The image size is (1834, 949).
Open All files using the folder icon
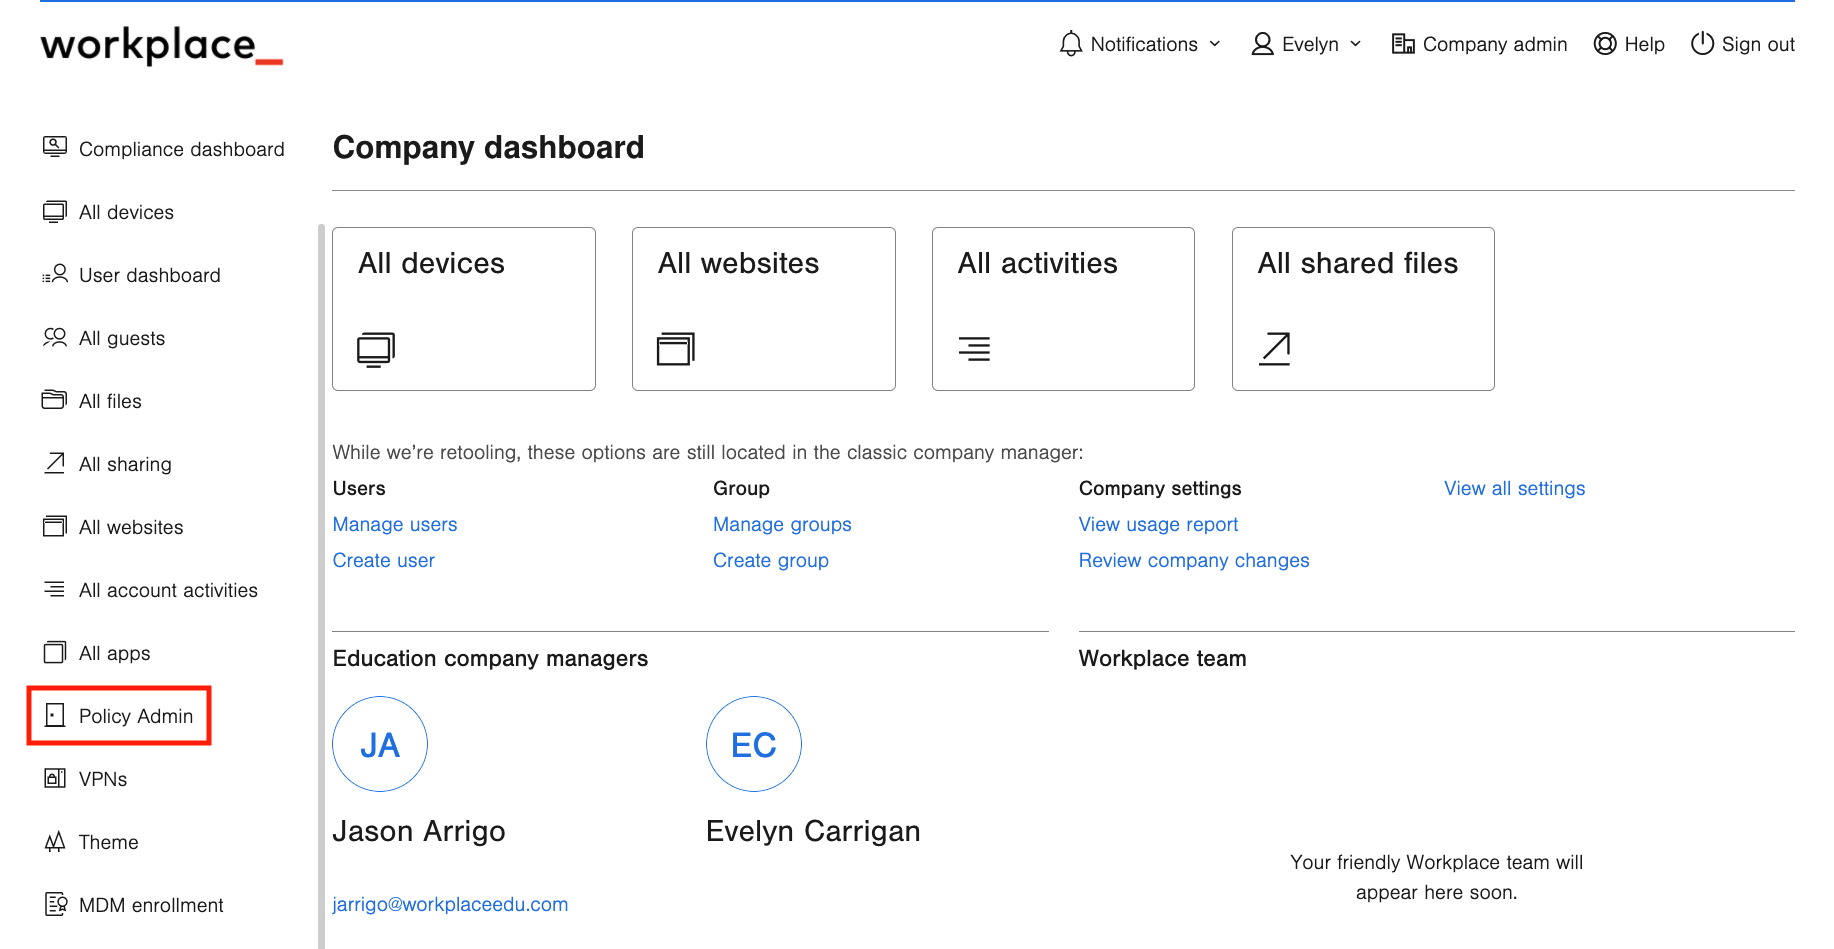point(55,400)
